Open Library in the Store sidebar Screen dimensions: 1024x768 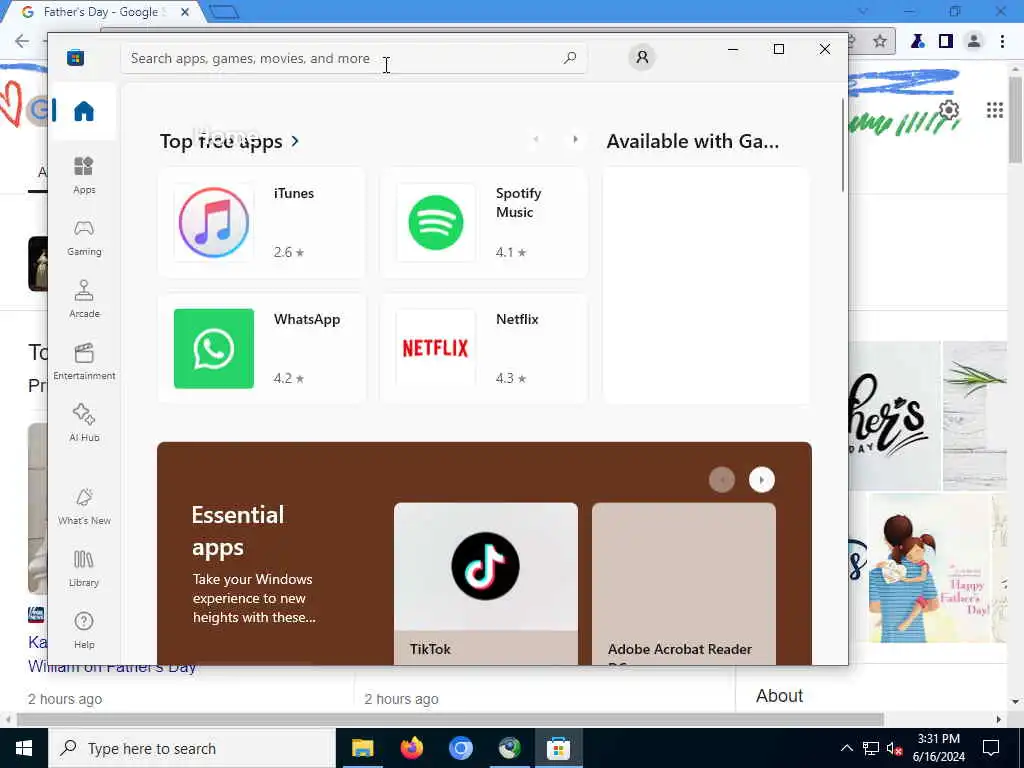[x=84, y=569]
